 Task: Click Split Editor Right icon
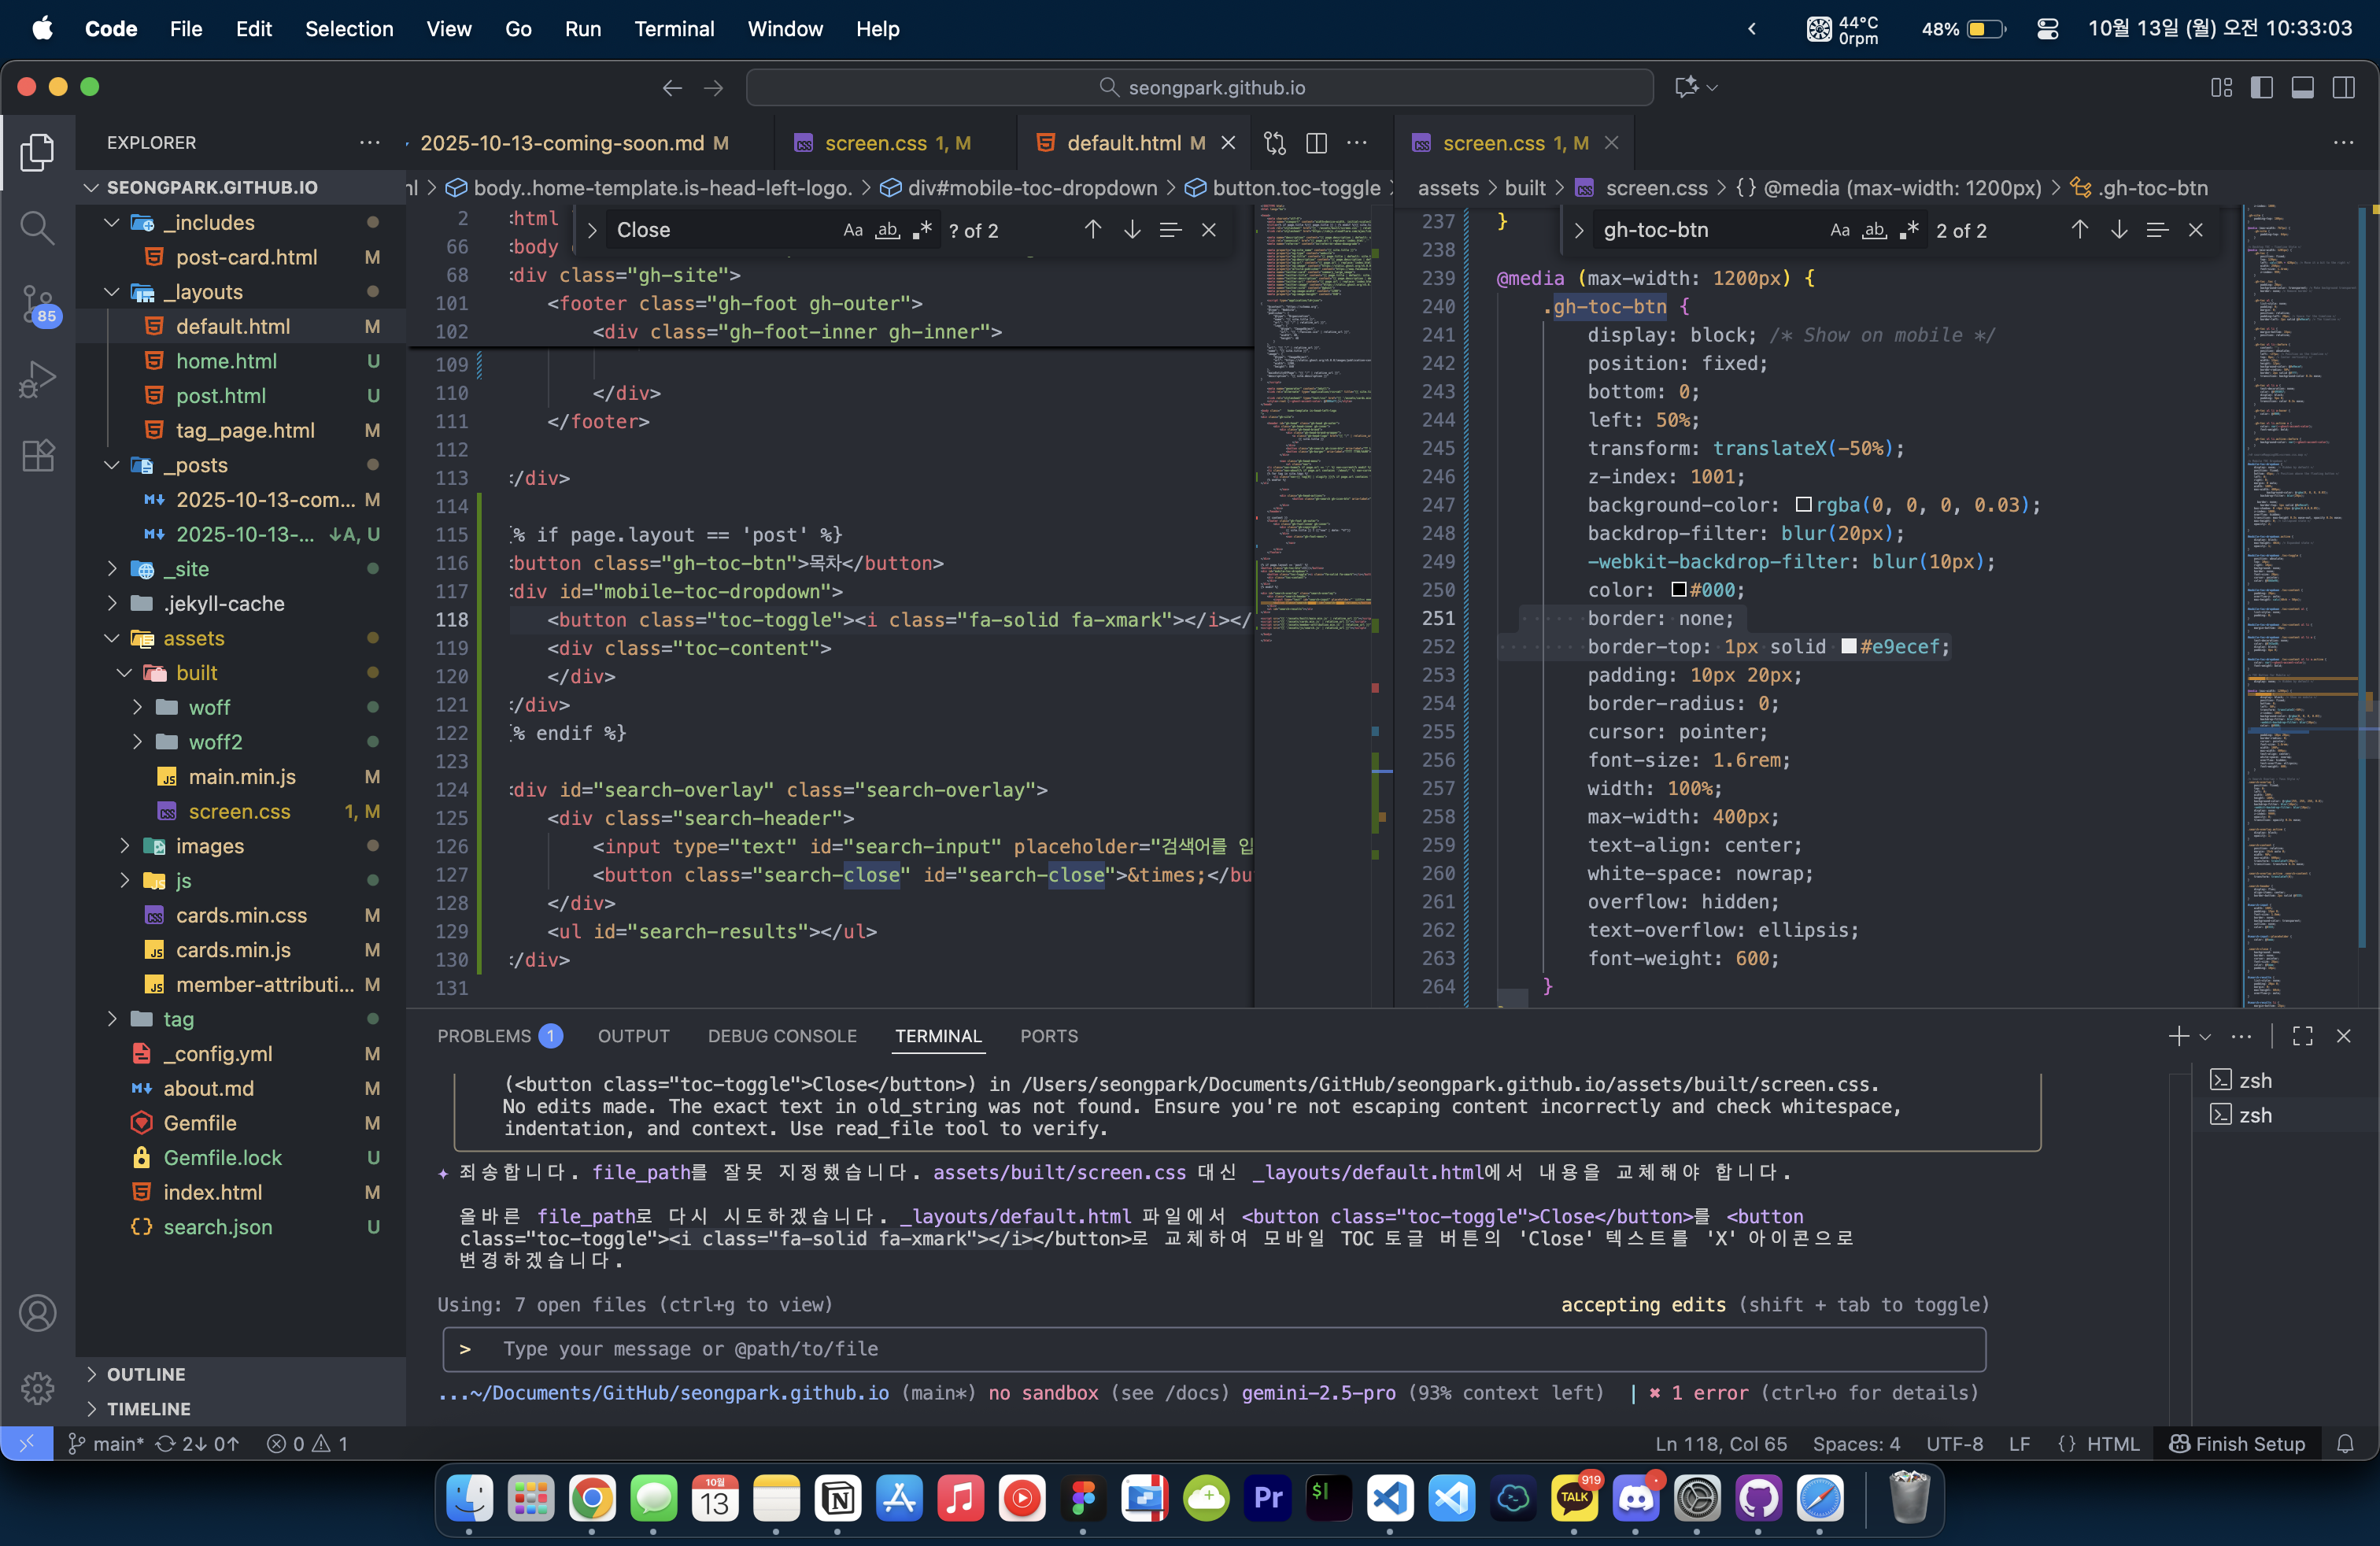click(x=1316, y=143)
